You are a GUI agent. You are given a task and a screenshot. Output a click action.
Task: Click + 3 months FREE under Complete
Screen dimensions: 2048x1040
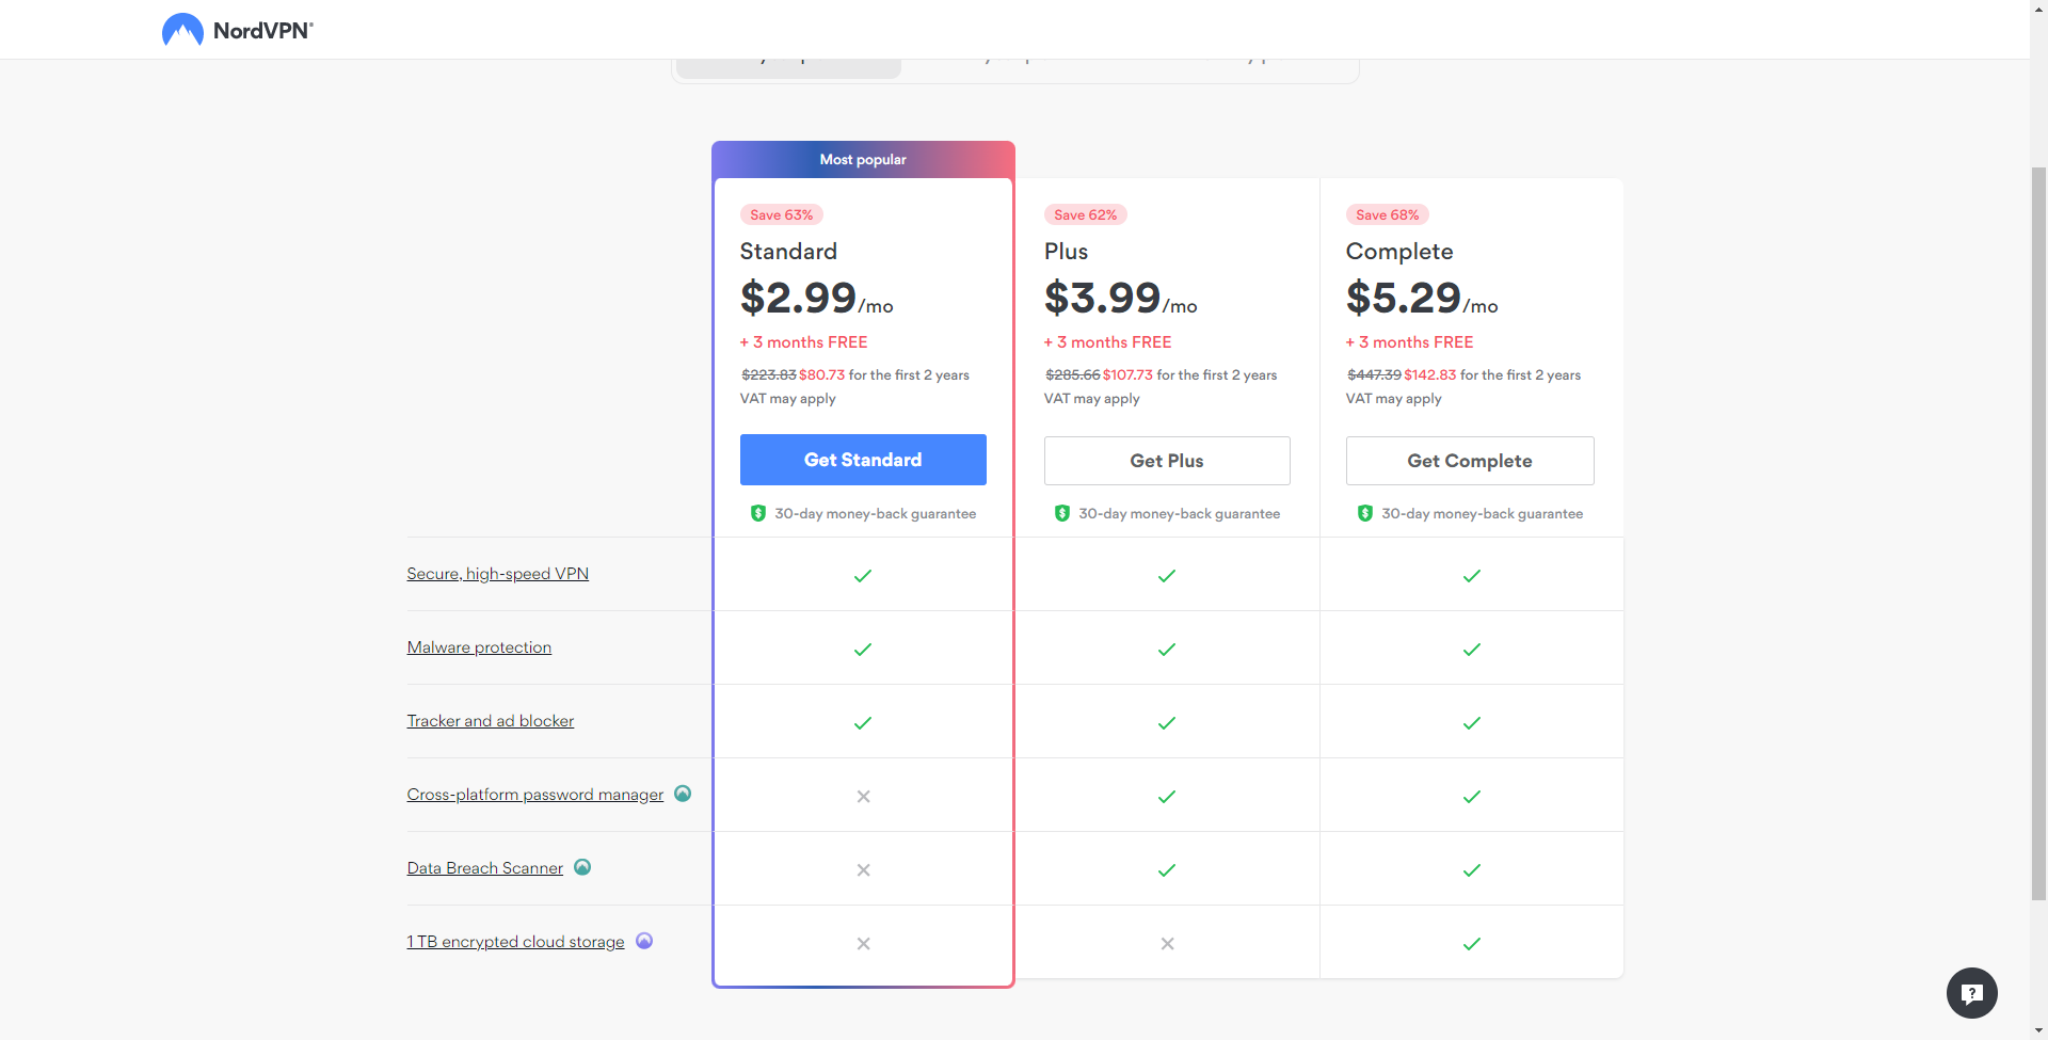pyautogui.click(x=1410, y=342)
